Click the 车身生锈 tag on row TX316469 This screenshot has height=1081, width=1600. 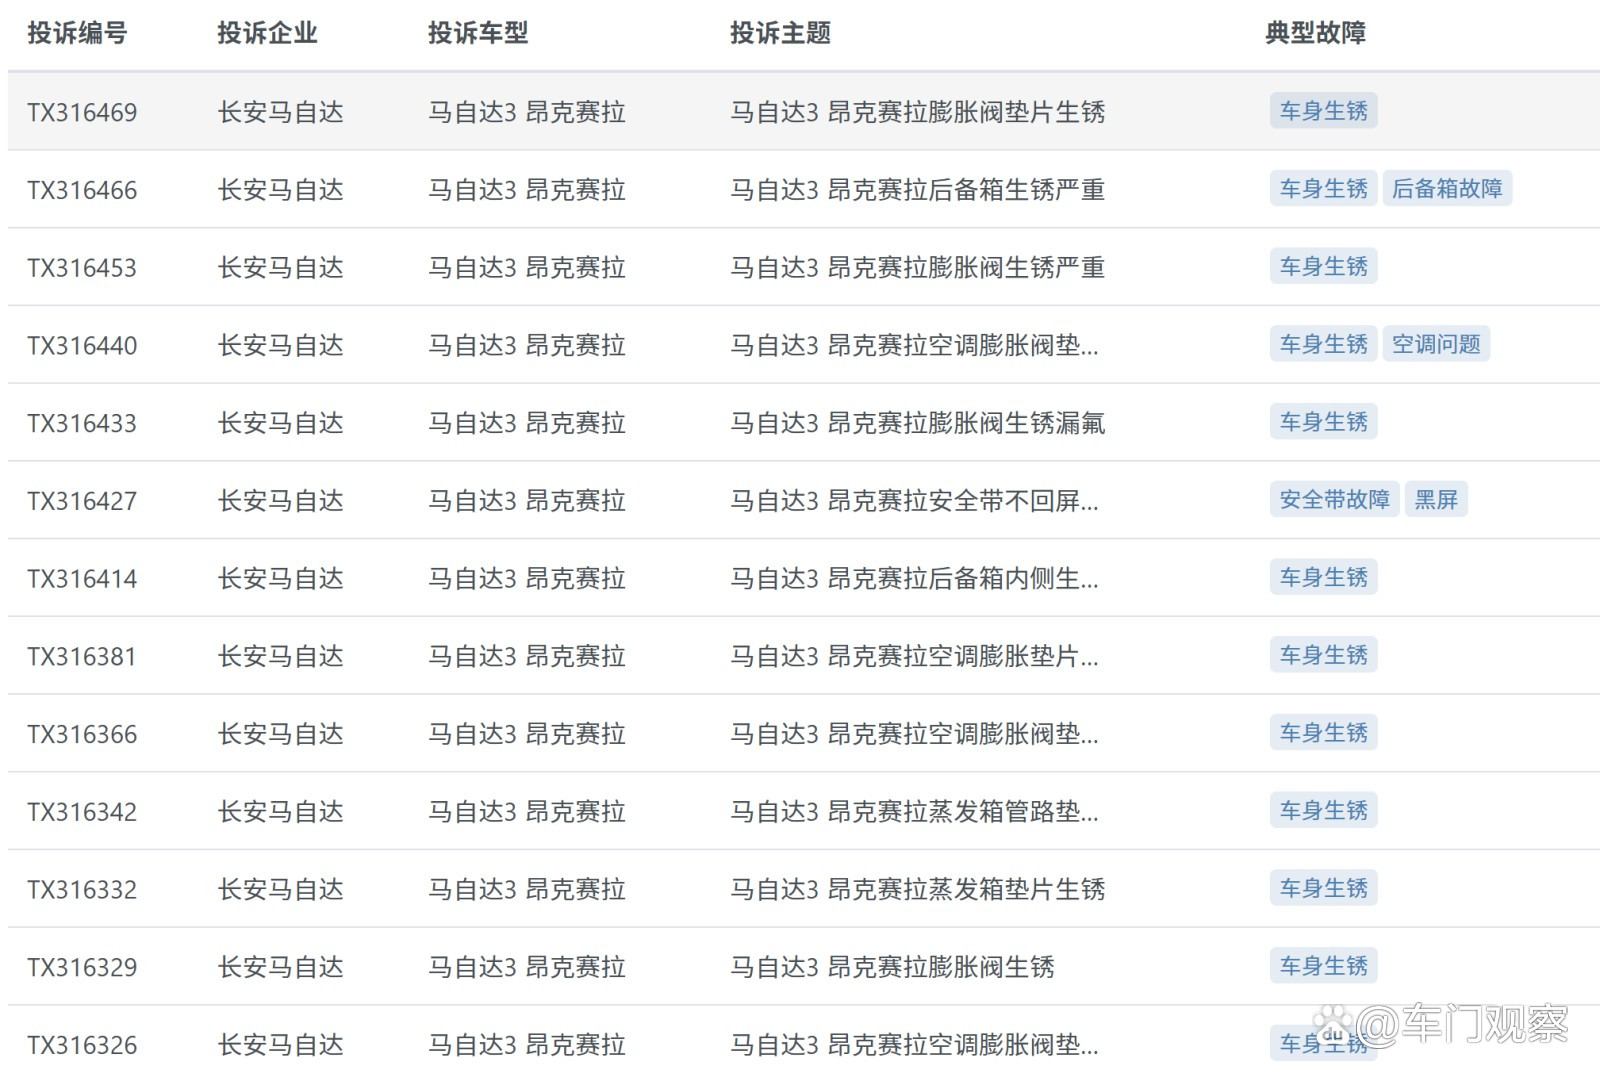(x=1323, y=111)
